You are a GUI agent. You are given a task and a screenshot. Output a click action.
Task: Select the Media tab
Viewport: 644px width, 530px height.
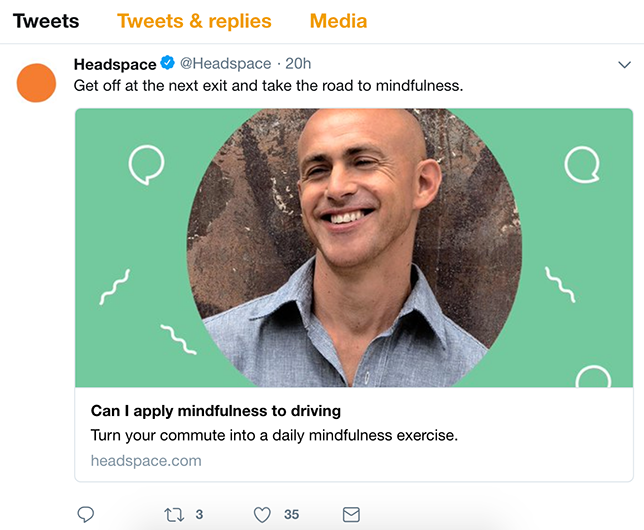[338, 21]
